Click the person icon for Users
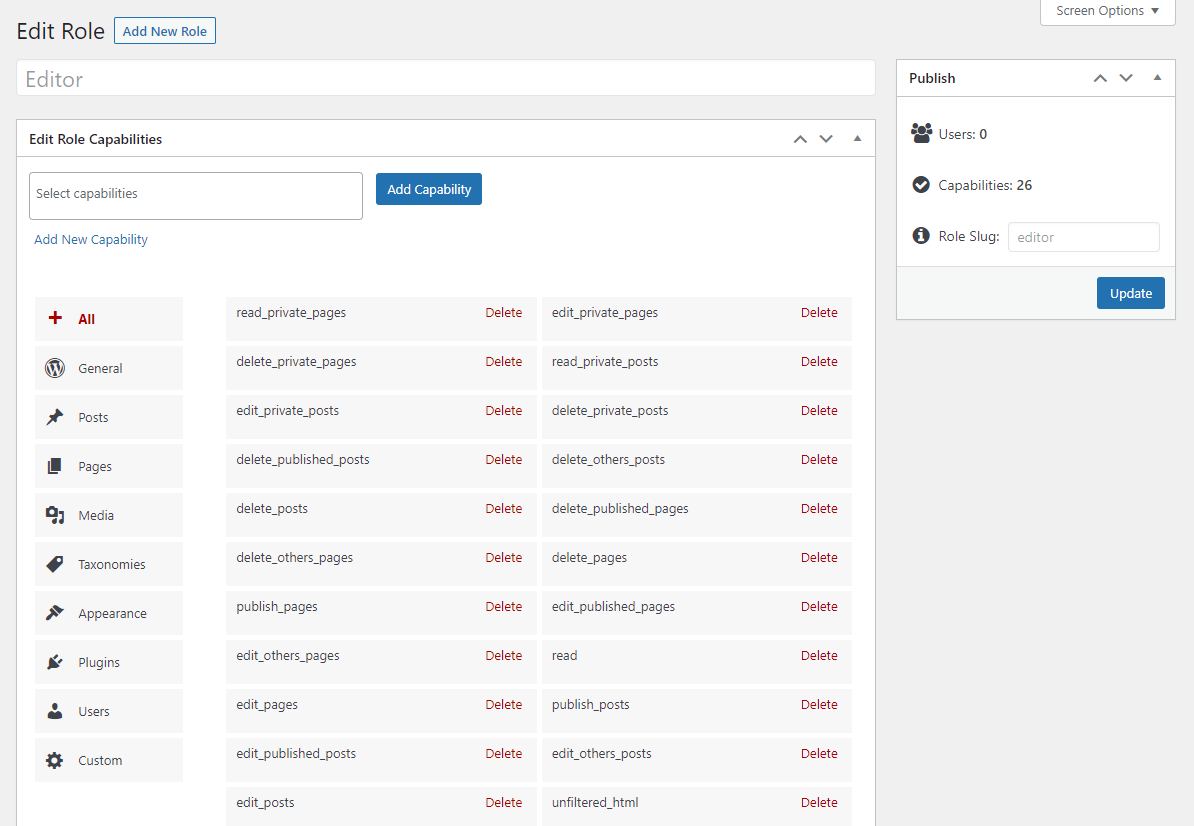The height and width of the screenshot is (826, 1194). coord(55,711)
